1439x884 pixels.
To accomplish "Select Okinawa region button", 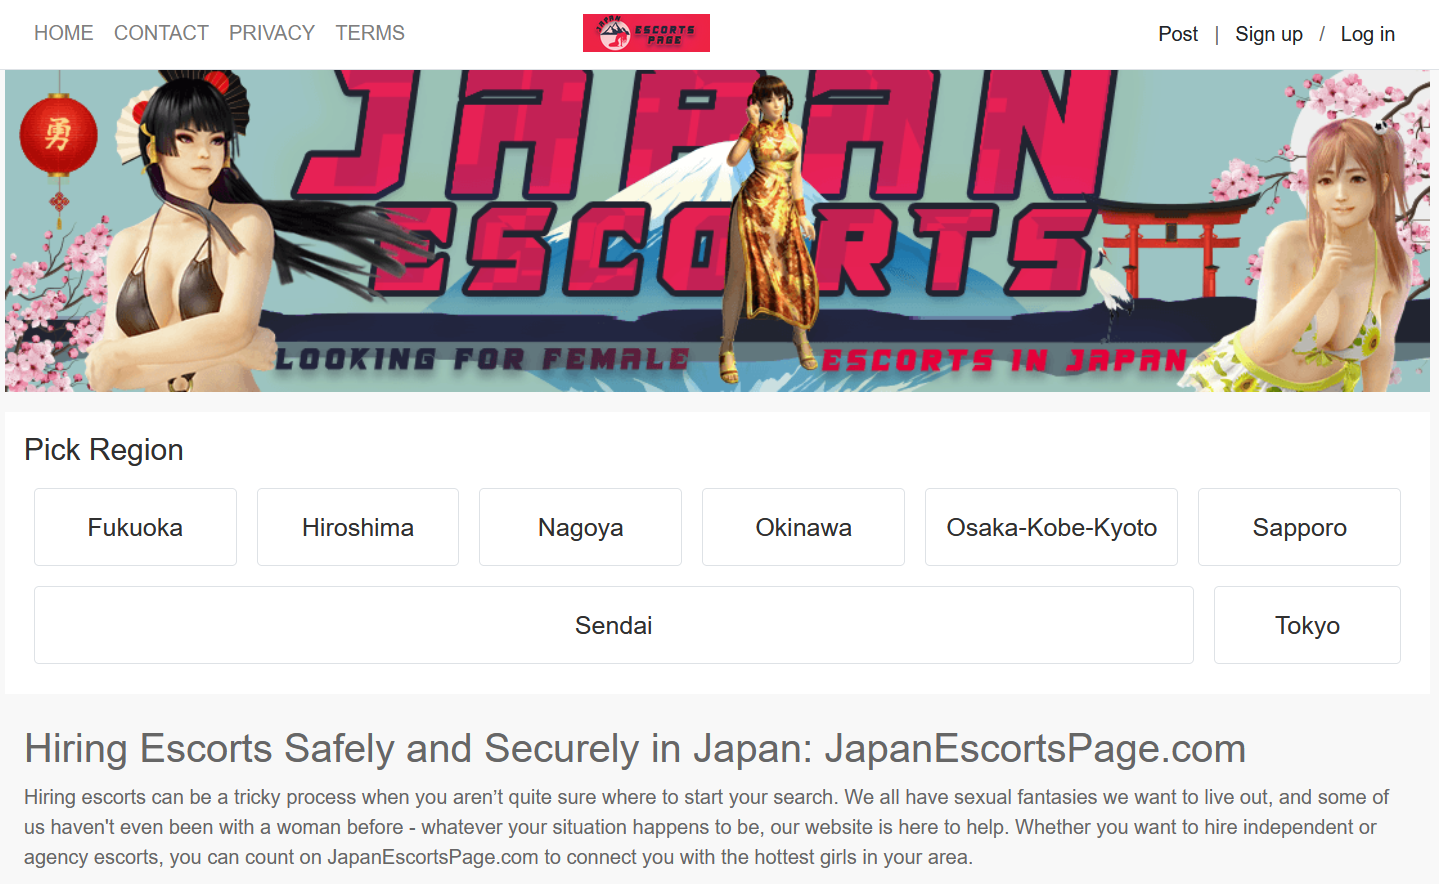I will coord(803,527).
